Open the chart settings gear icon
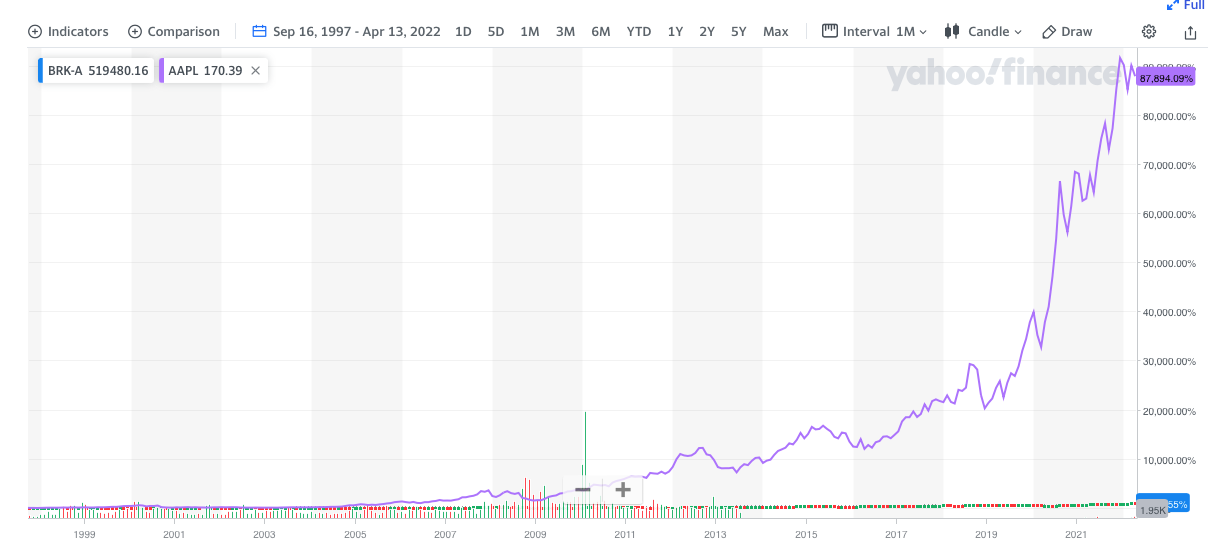This screenshot has width=1208, height=547. pos(1149,31)
